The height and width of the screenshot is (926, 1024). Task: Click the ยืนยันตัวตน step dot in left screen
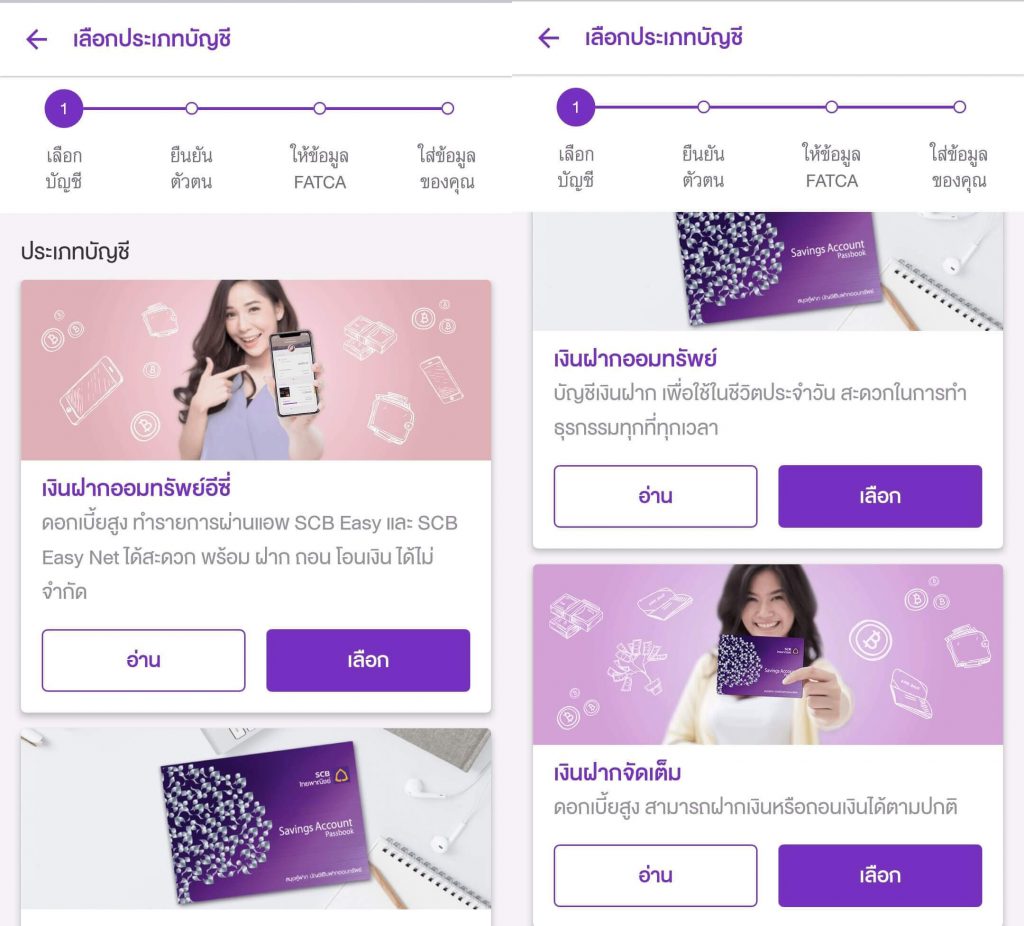click(x=191, y=108)
